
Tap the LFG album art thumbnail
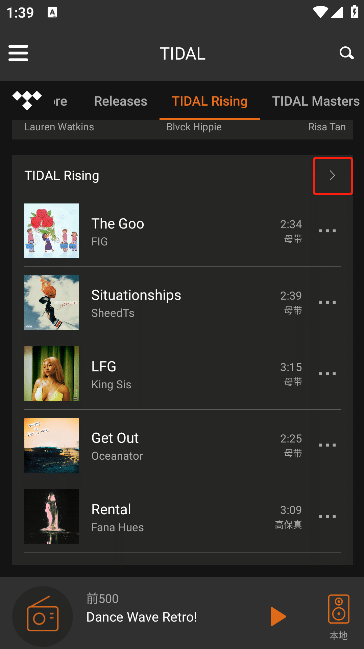tap(51, 373)
